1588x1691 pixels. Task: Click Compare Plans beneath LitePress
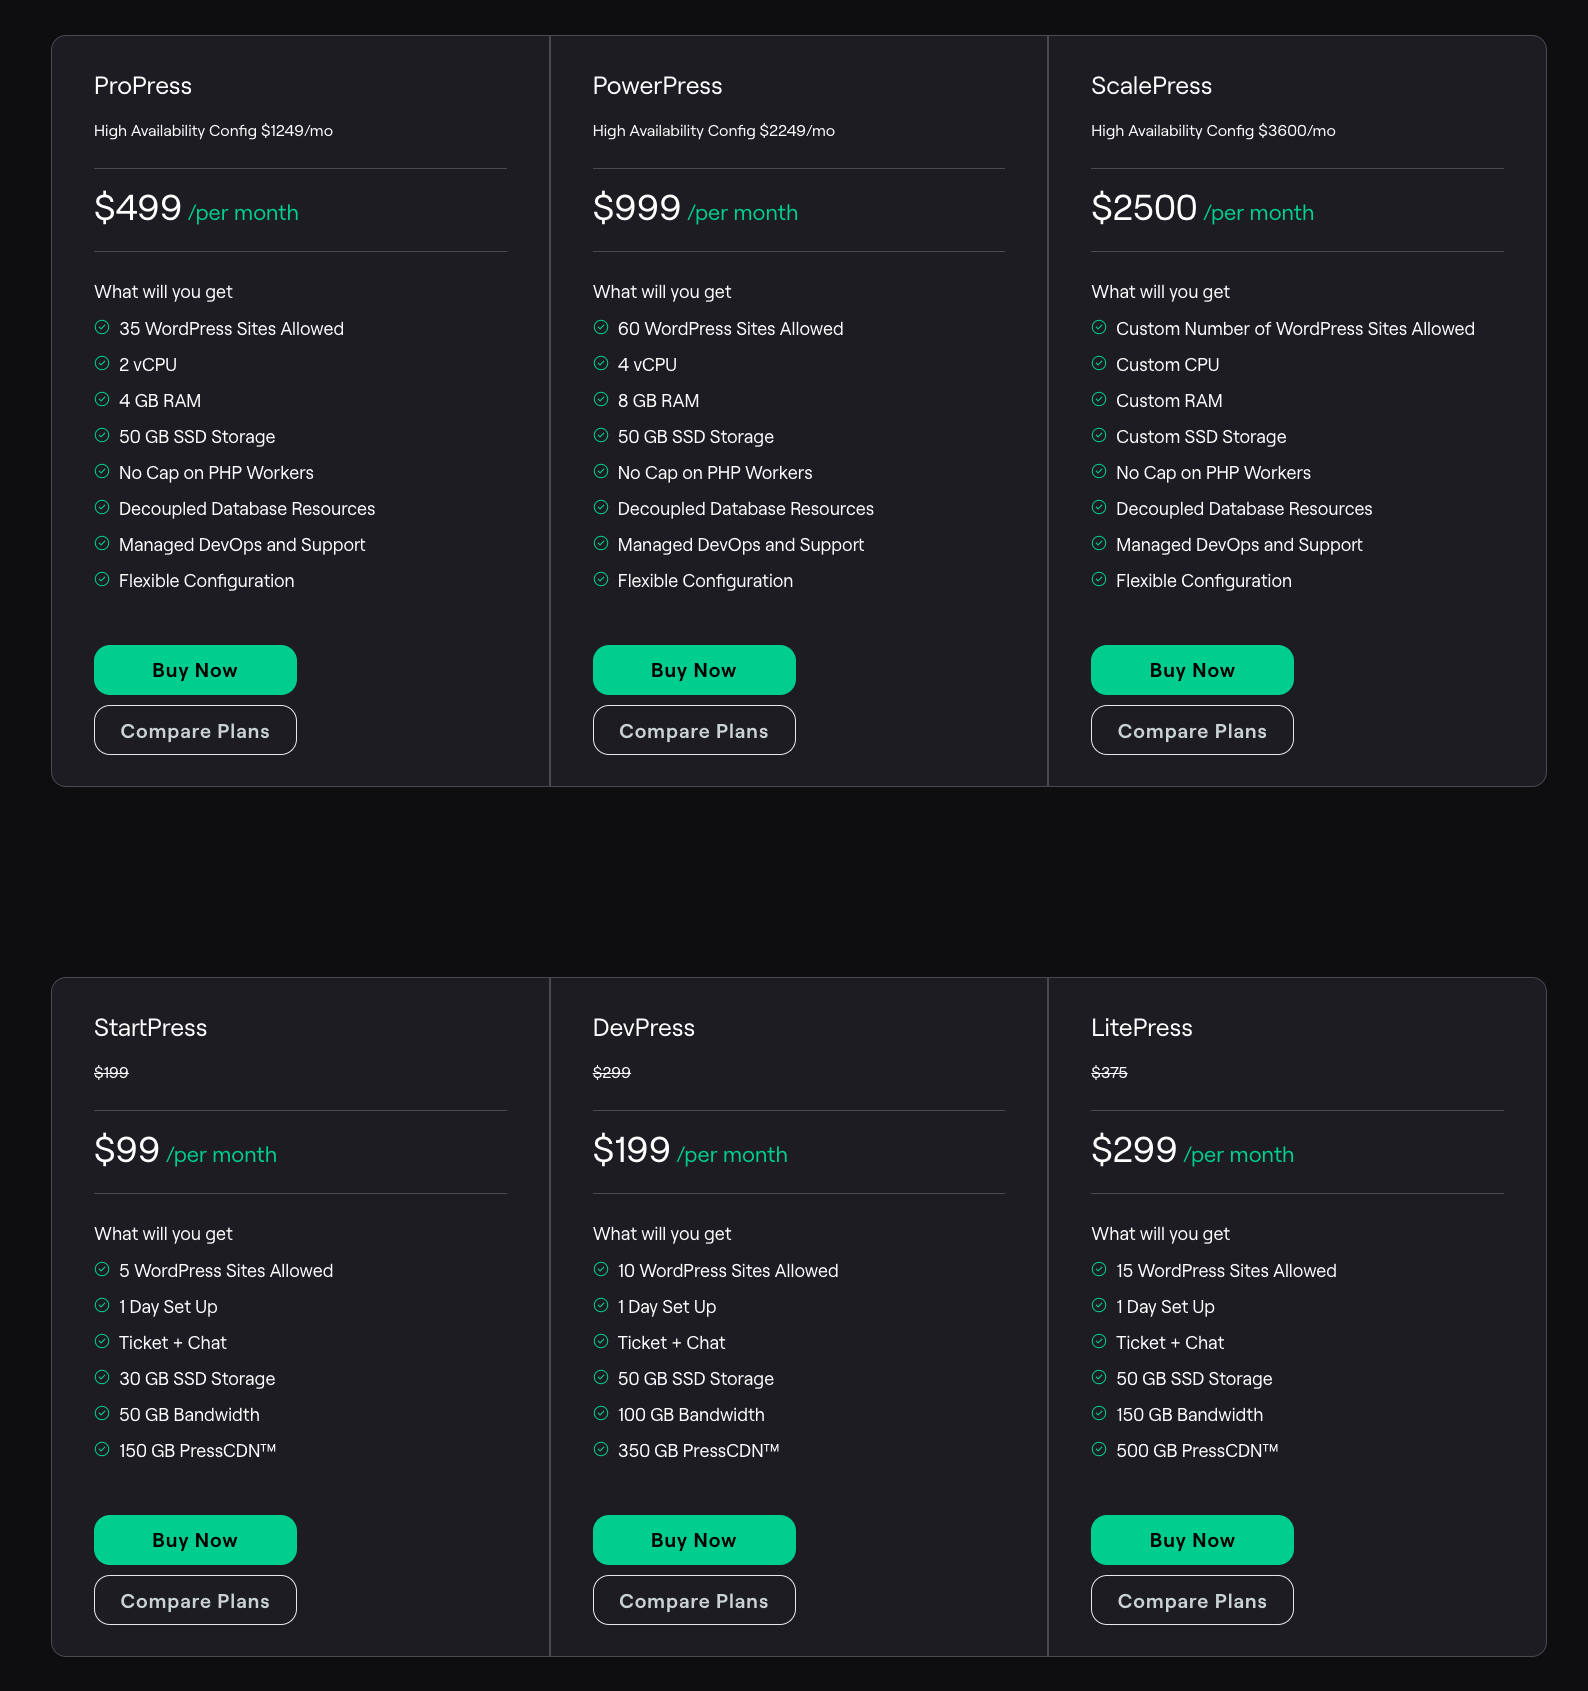1191,1600
